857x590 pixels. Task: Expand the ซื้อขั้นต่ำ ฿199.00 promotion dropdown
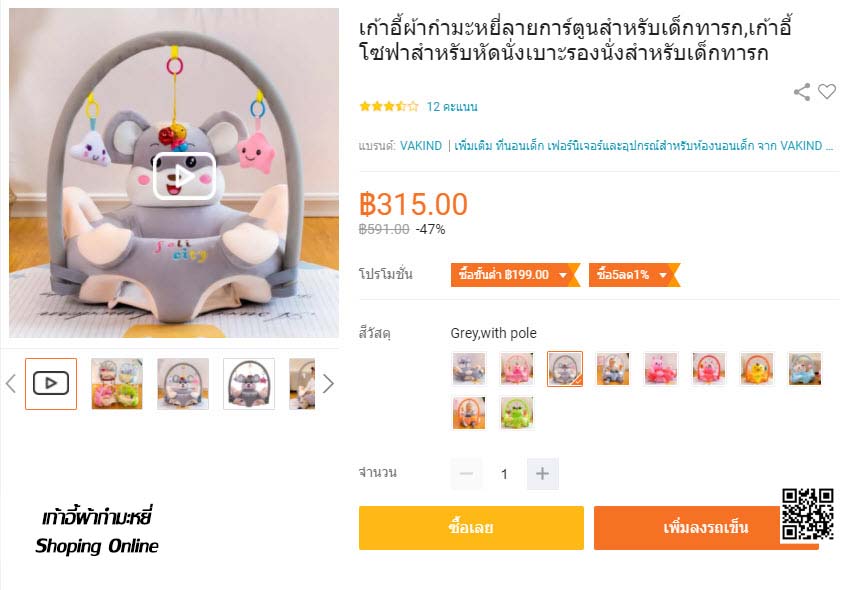click(515, 274)
